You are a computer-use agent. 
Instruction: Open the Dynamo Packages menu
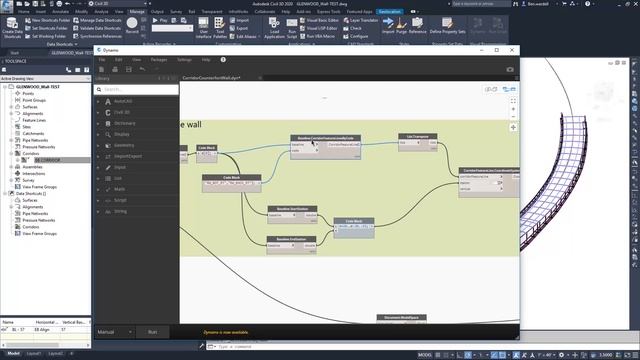159,60
